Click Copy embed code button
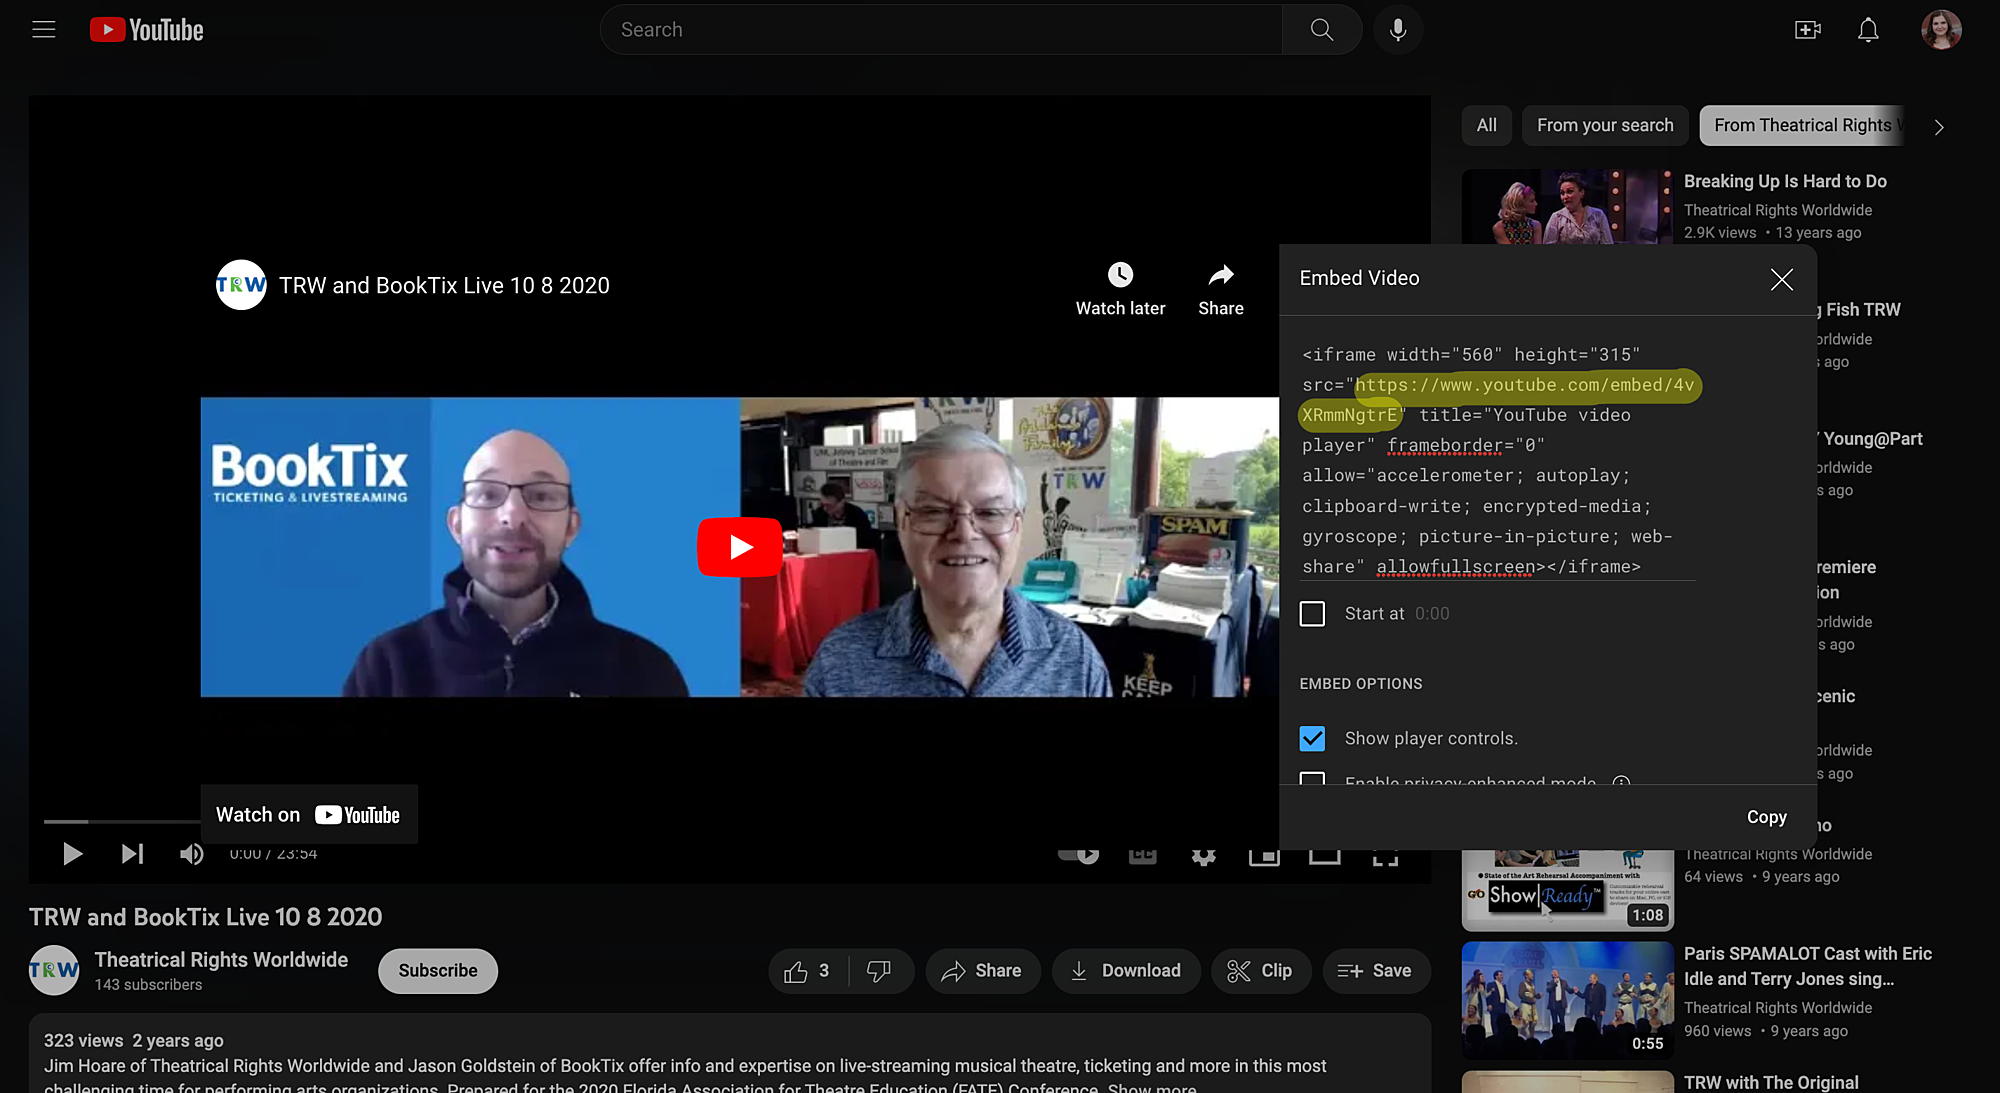This screenshot has height=1093, width=2000. pyautogui.click(x=1766, y=817)
